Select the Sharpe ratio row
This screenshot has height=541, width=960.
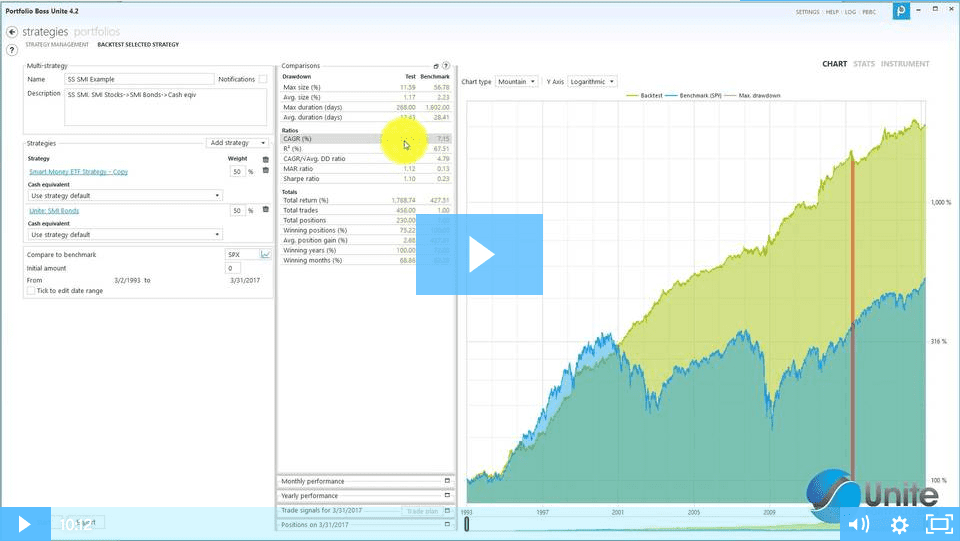pos(366,179)
